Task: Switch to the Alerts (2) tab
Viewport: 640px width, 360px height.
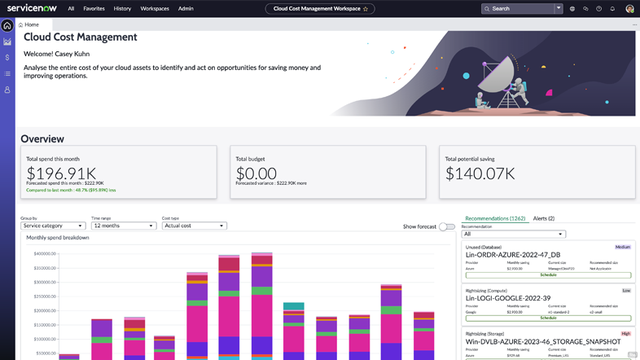Action: pyautogui.click(x=544, y=219)
